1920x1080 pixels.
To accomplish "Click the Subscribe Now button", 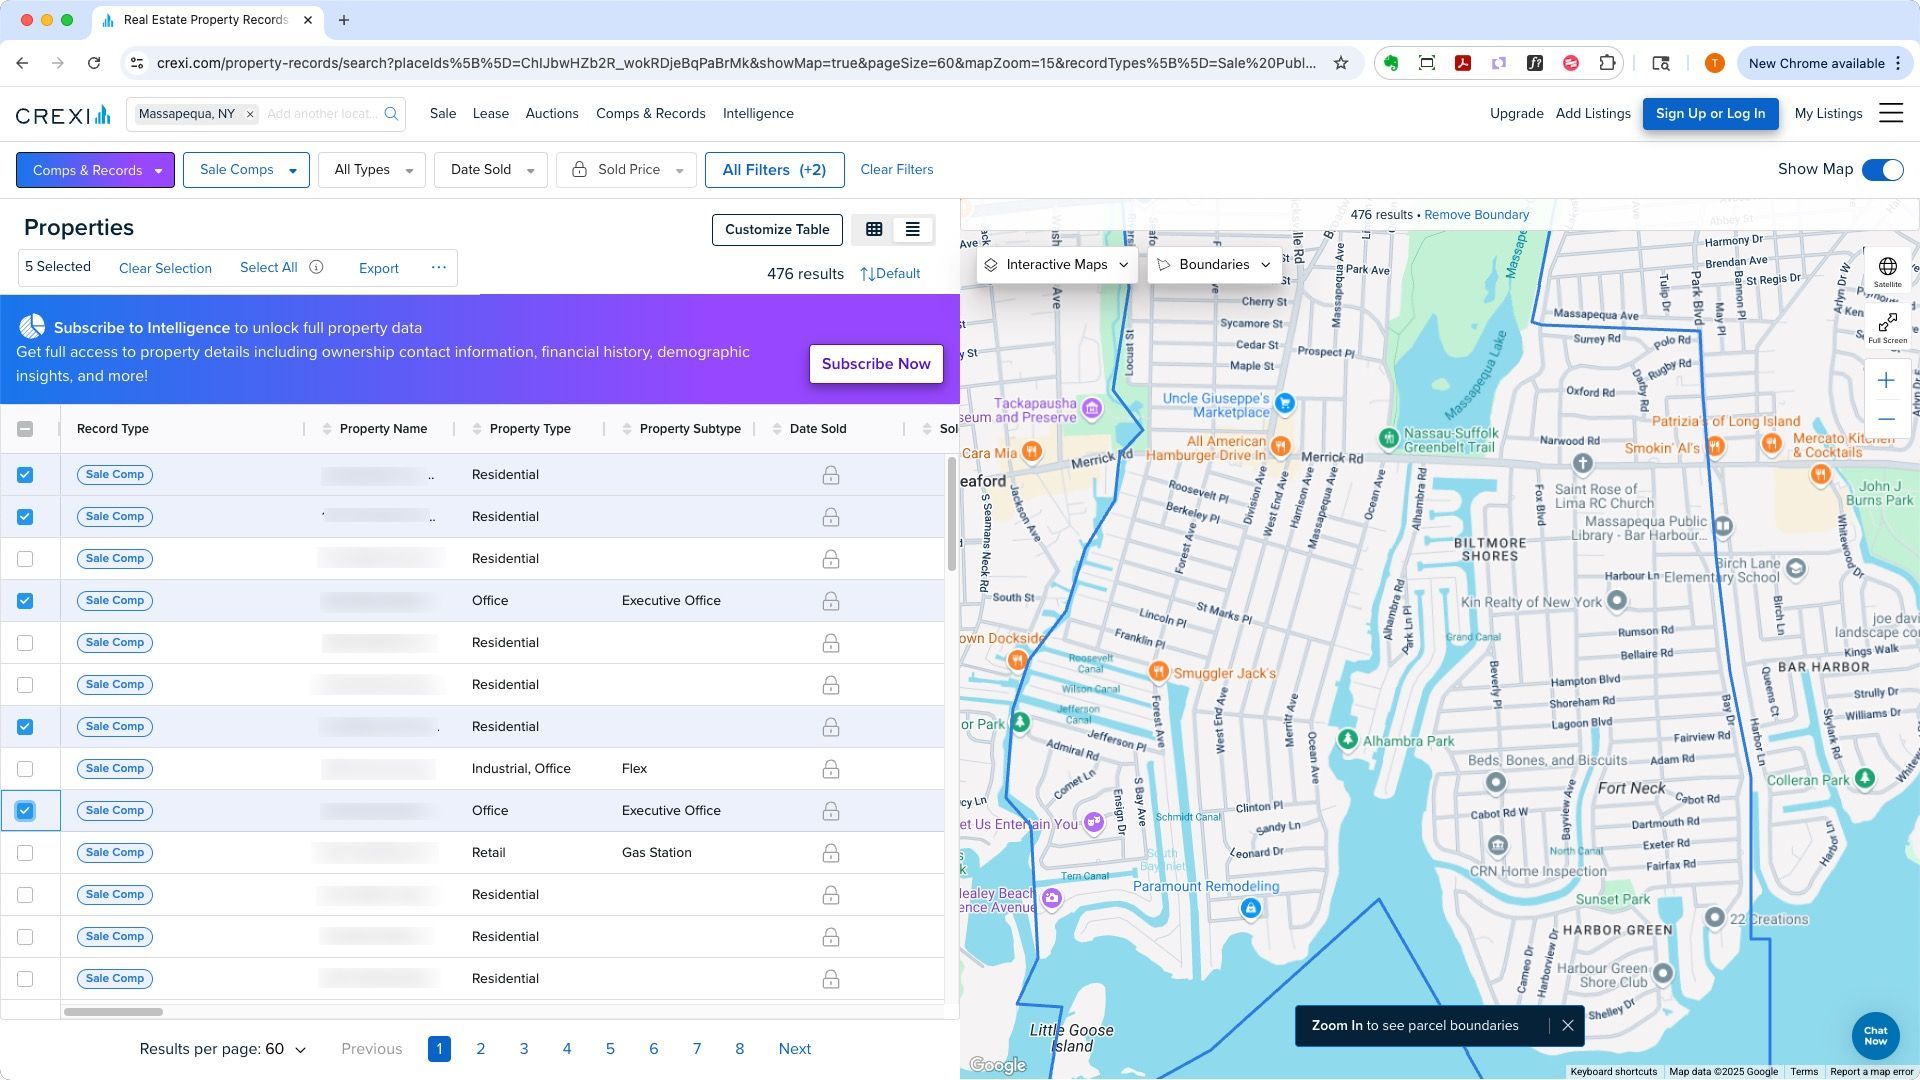I will (876, 364).
